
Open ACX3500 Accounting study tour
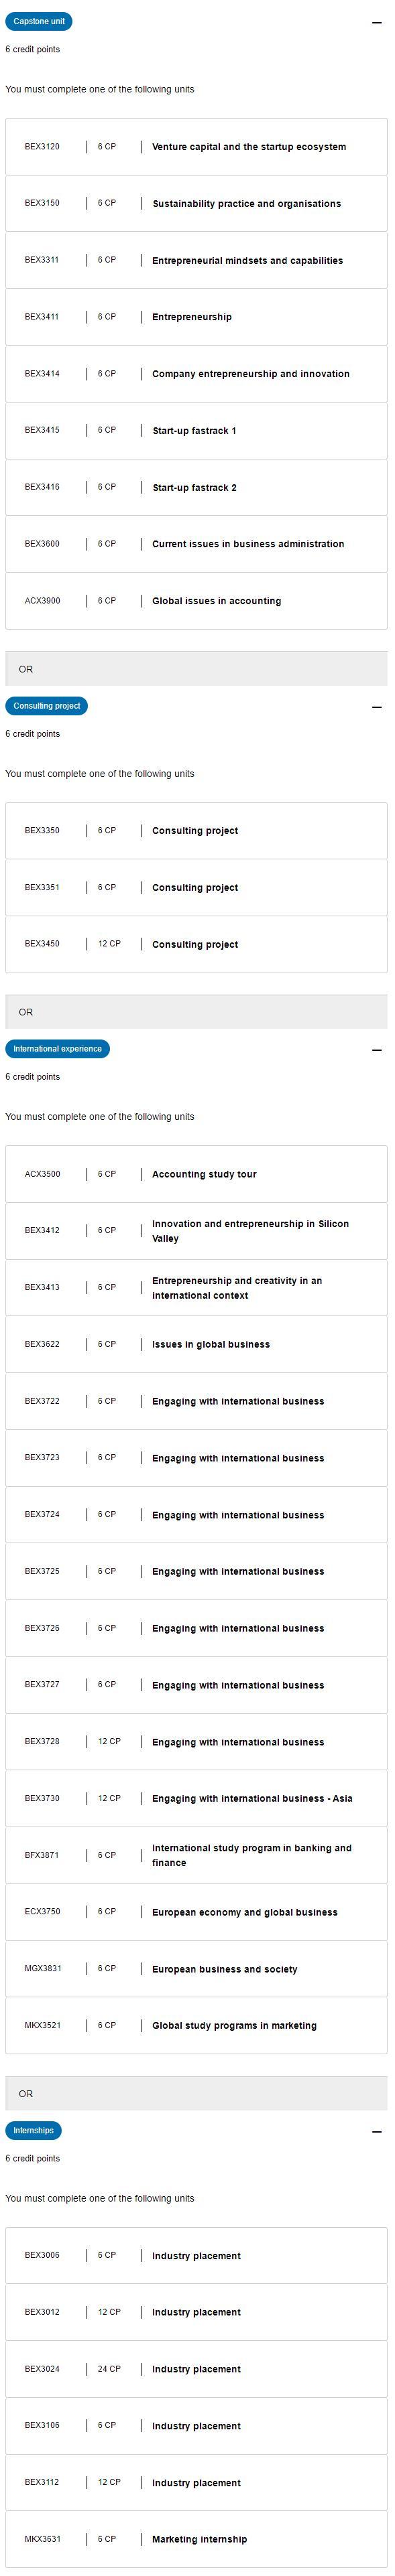tap(196, 1174)
